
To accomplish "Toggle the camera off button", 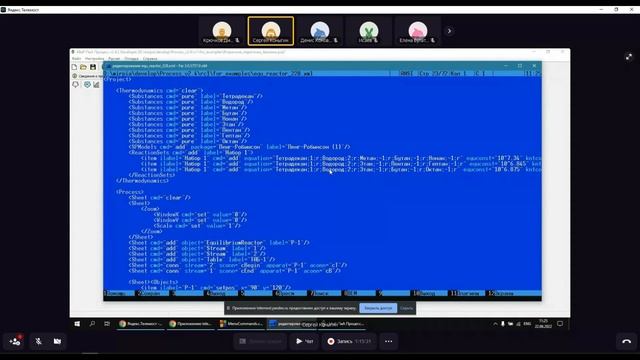I will [x=58, y=341].
